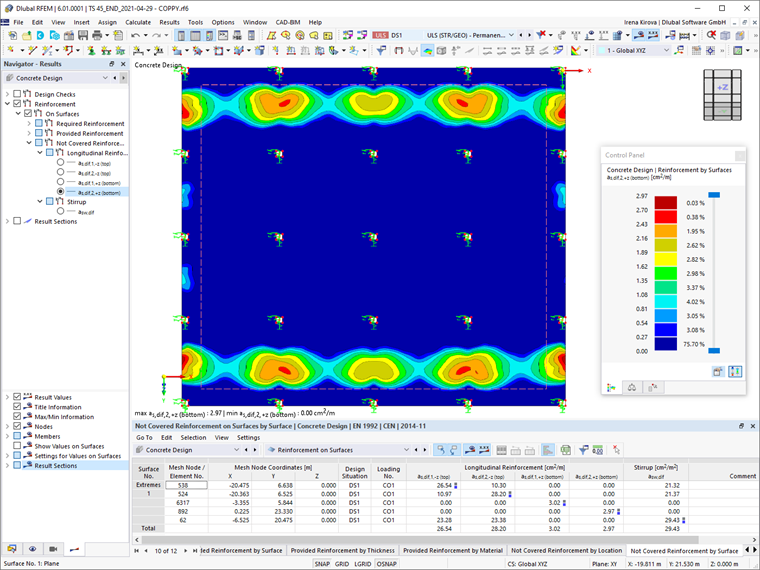Viewport: 760px width, 570px height.
Task: Jump to the first table page arrow
Action: point(137,551)
